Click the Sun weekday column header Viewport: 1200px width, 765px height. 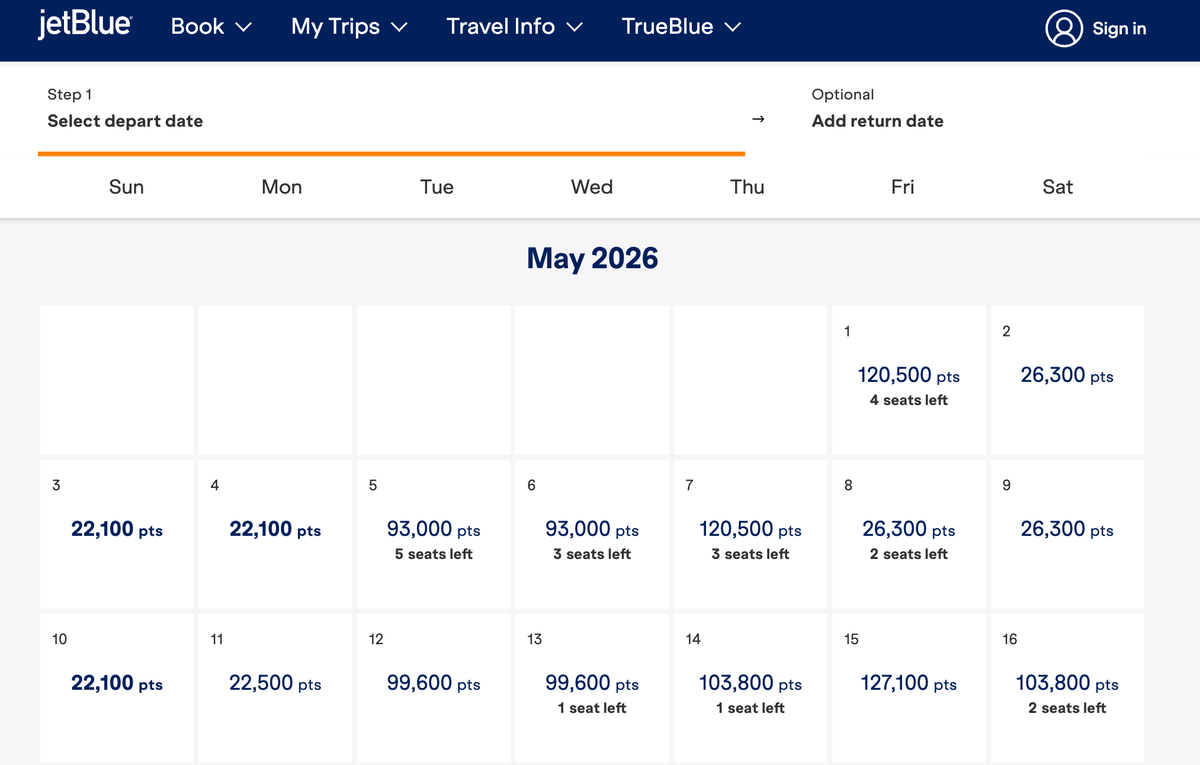(x=126, y=187)
